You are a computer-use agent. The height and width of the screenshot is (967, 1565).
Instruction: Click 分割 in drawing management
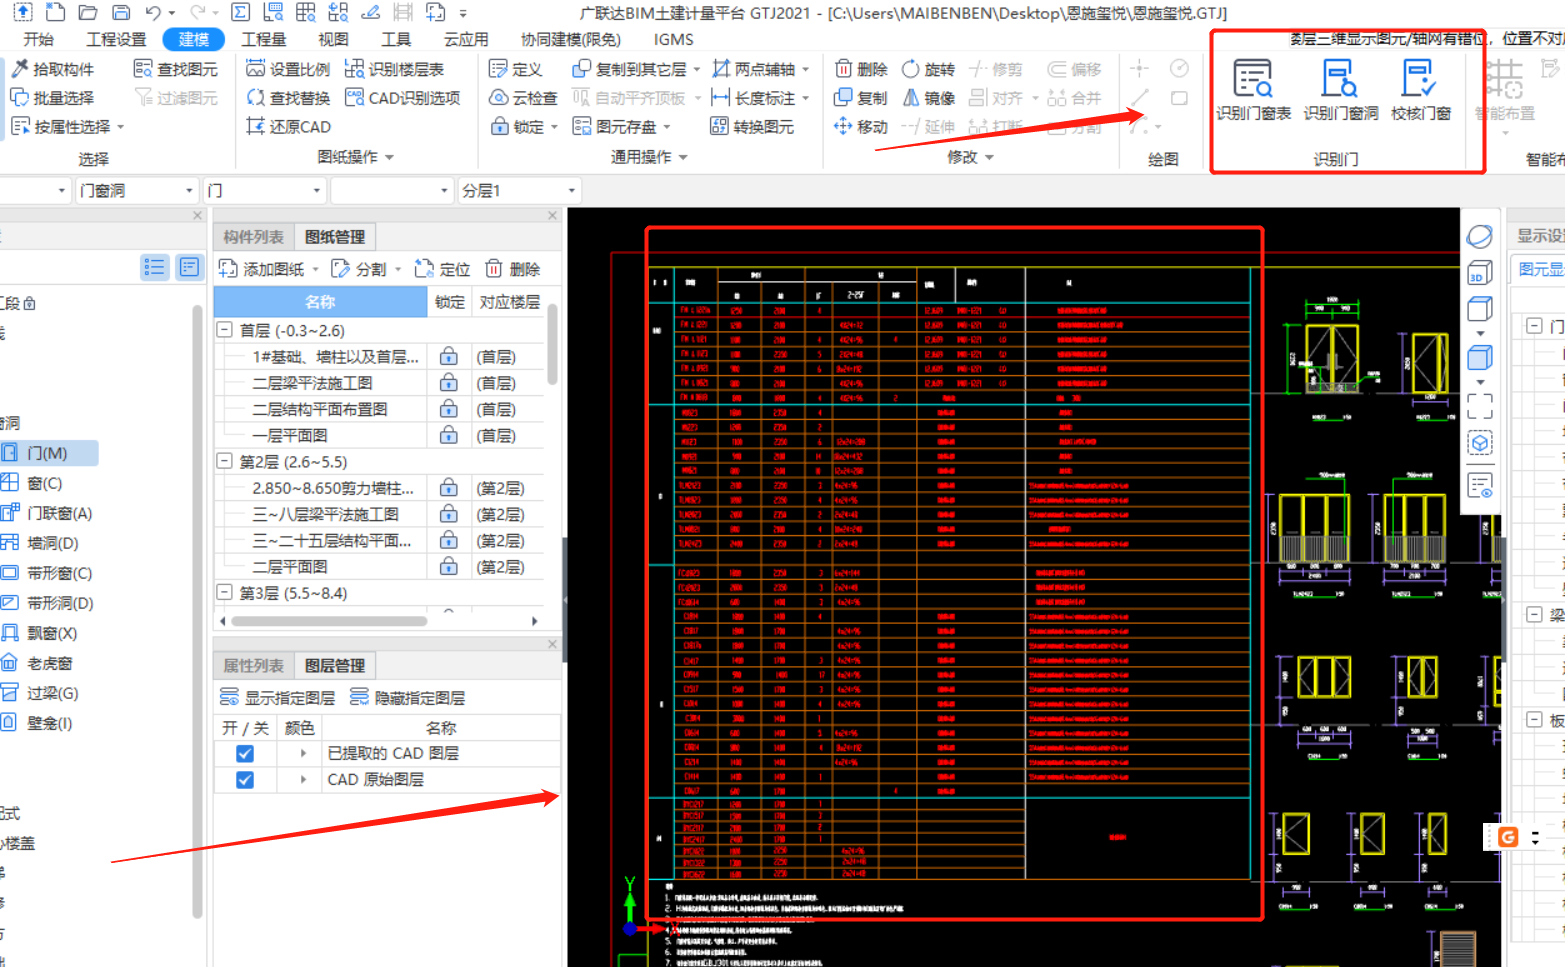(x=366, y=269)
